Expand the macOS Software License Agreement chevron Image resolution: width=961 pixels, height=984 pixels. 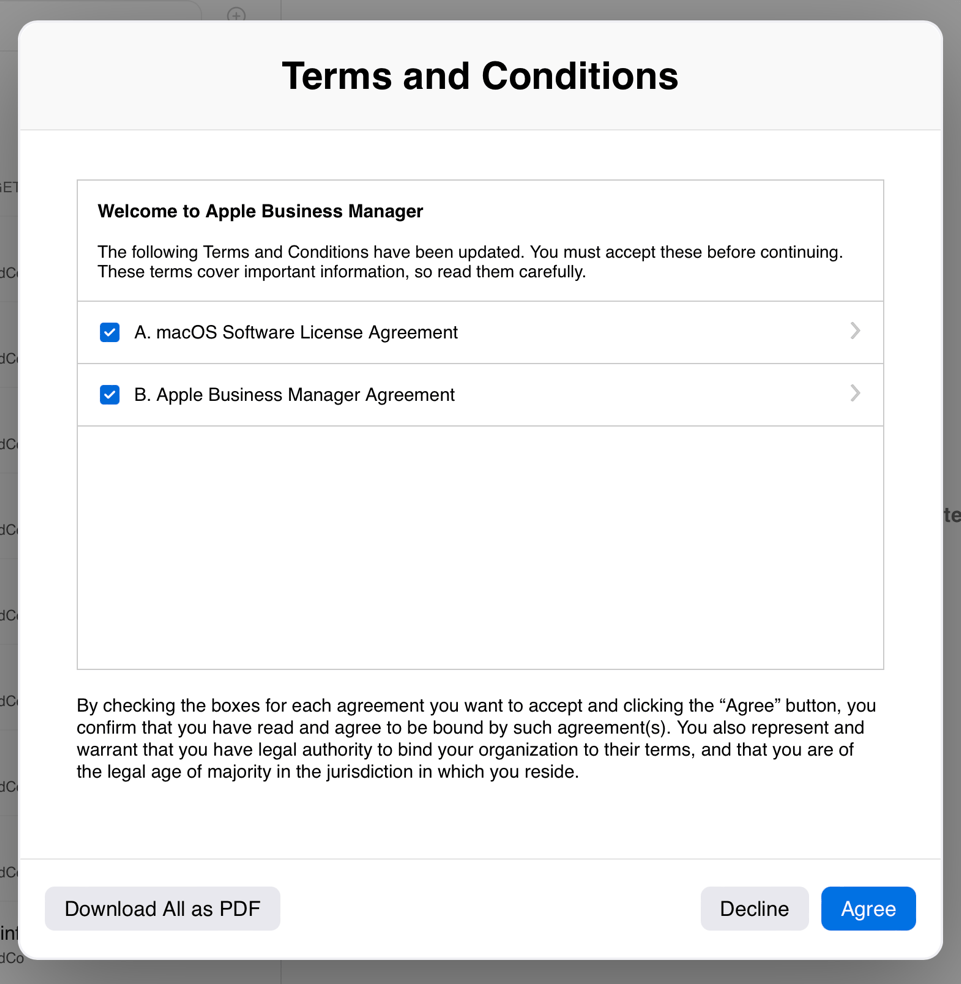coord(855,331)
